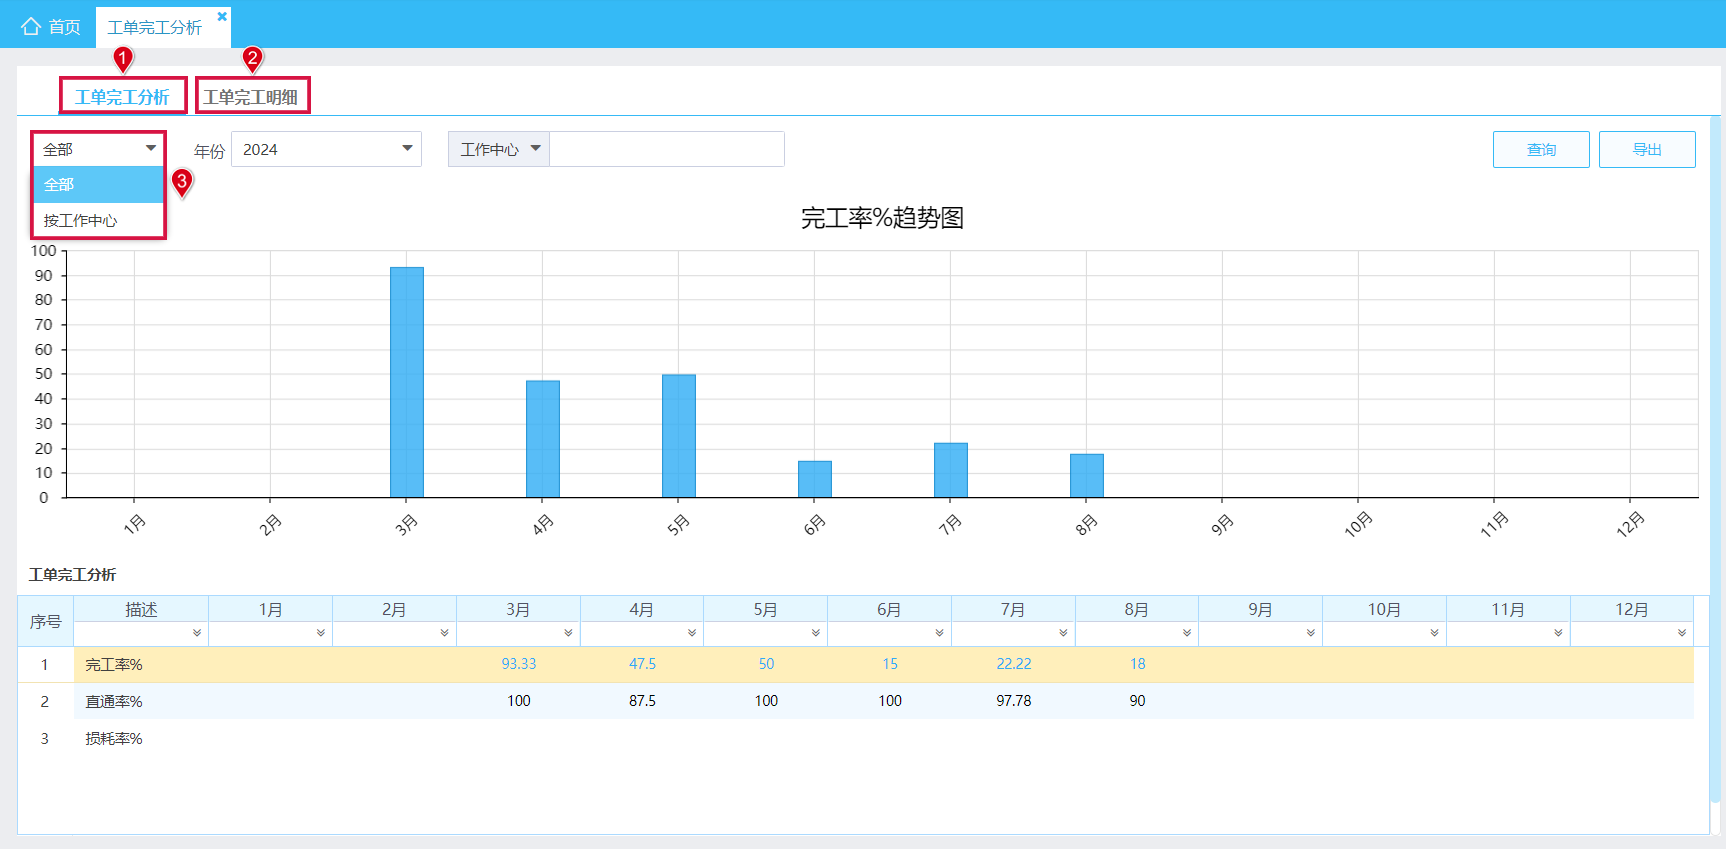Click the 查询 button
The height and width of the screenshot is (849, 1726).
coord(1541,149)
